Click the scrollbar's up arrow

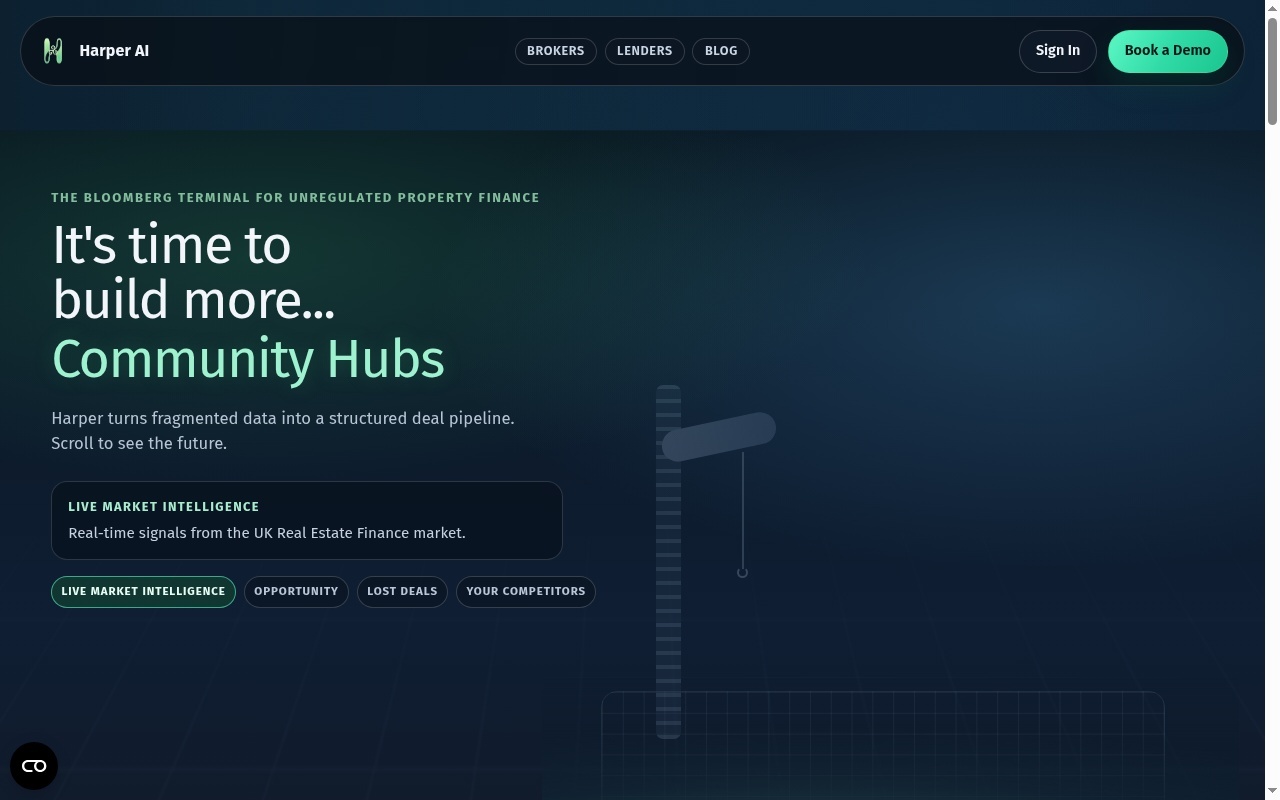click(1272, 7)
